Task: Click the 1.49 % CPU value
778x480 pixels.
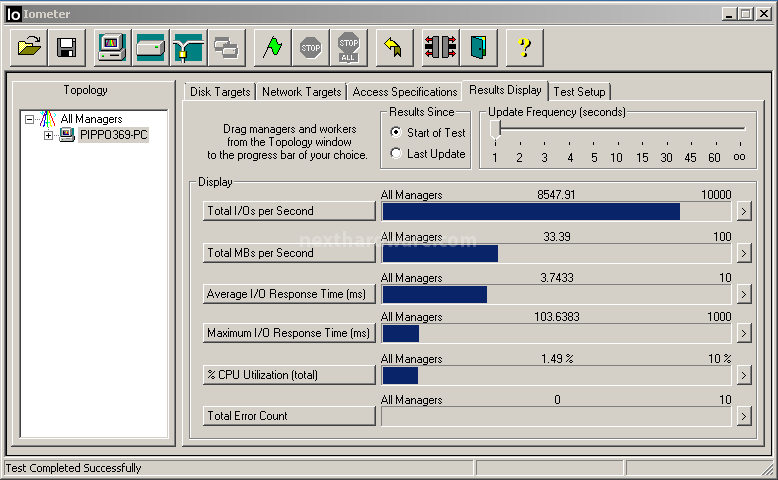Action: (x=557, y=359)
